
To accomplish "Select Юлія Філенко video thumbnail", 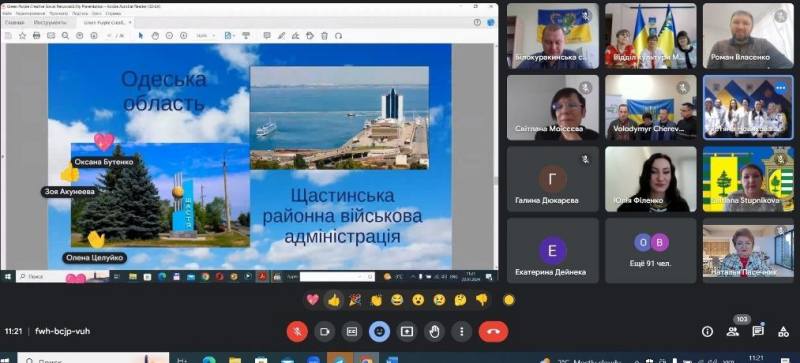I will tap(651, 179).
